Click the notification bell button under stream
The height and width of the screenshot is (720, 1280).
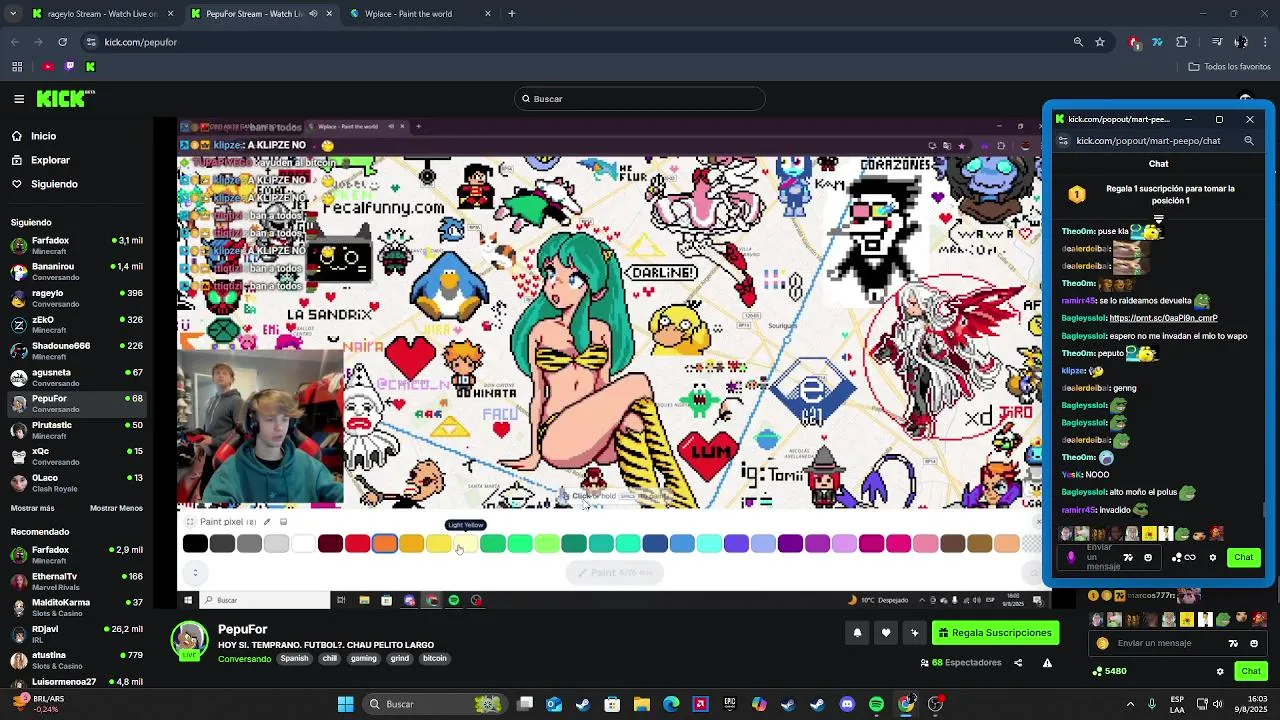click(857, 632)
